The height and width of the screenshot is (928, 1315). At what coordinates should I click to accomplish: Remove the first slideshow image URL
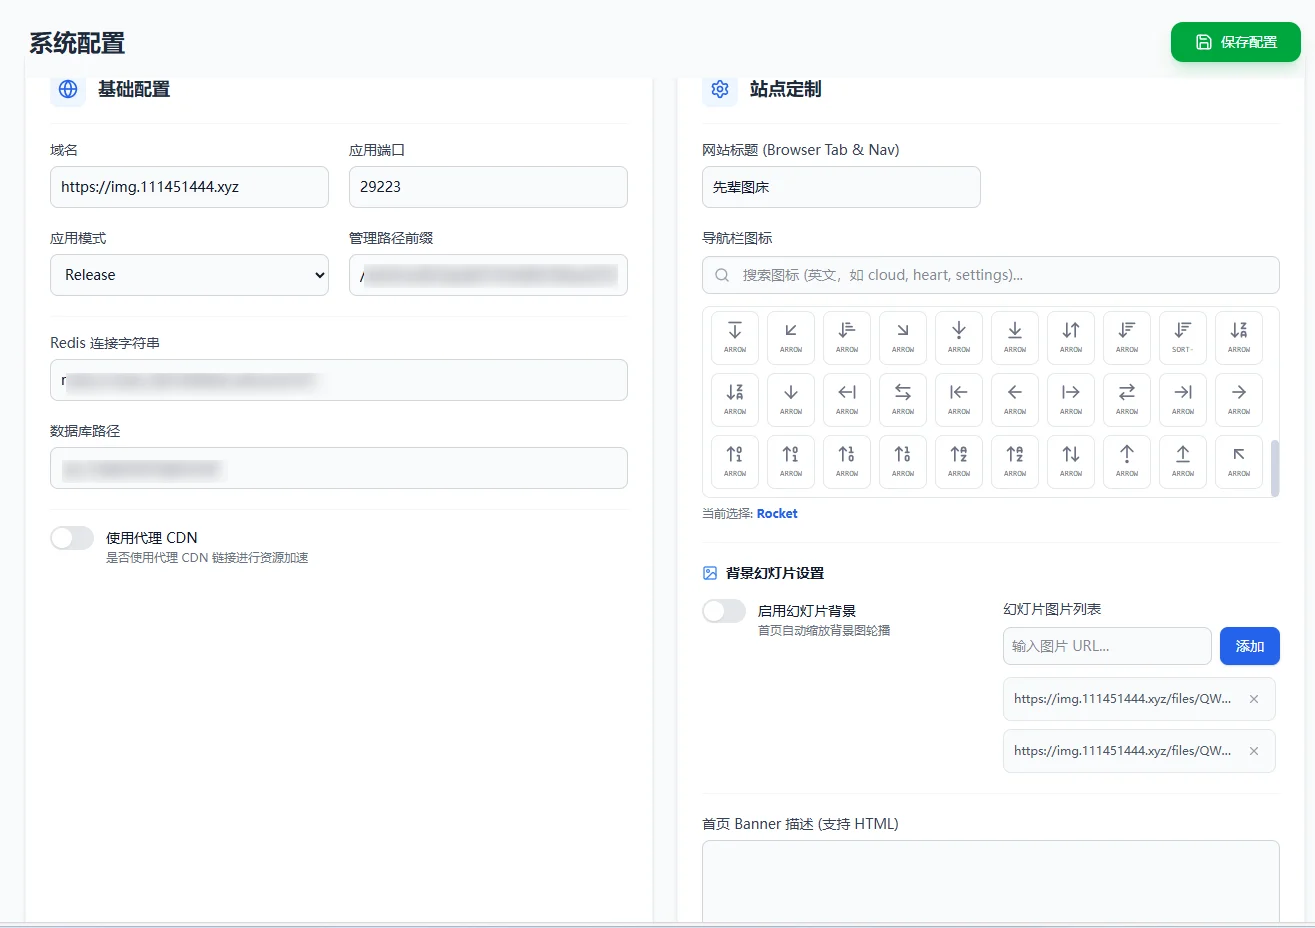point(1254,699)
